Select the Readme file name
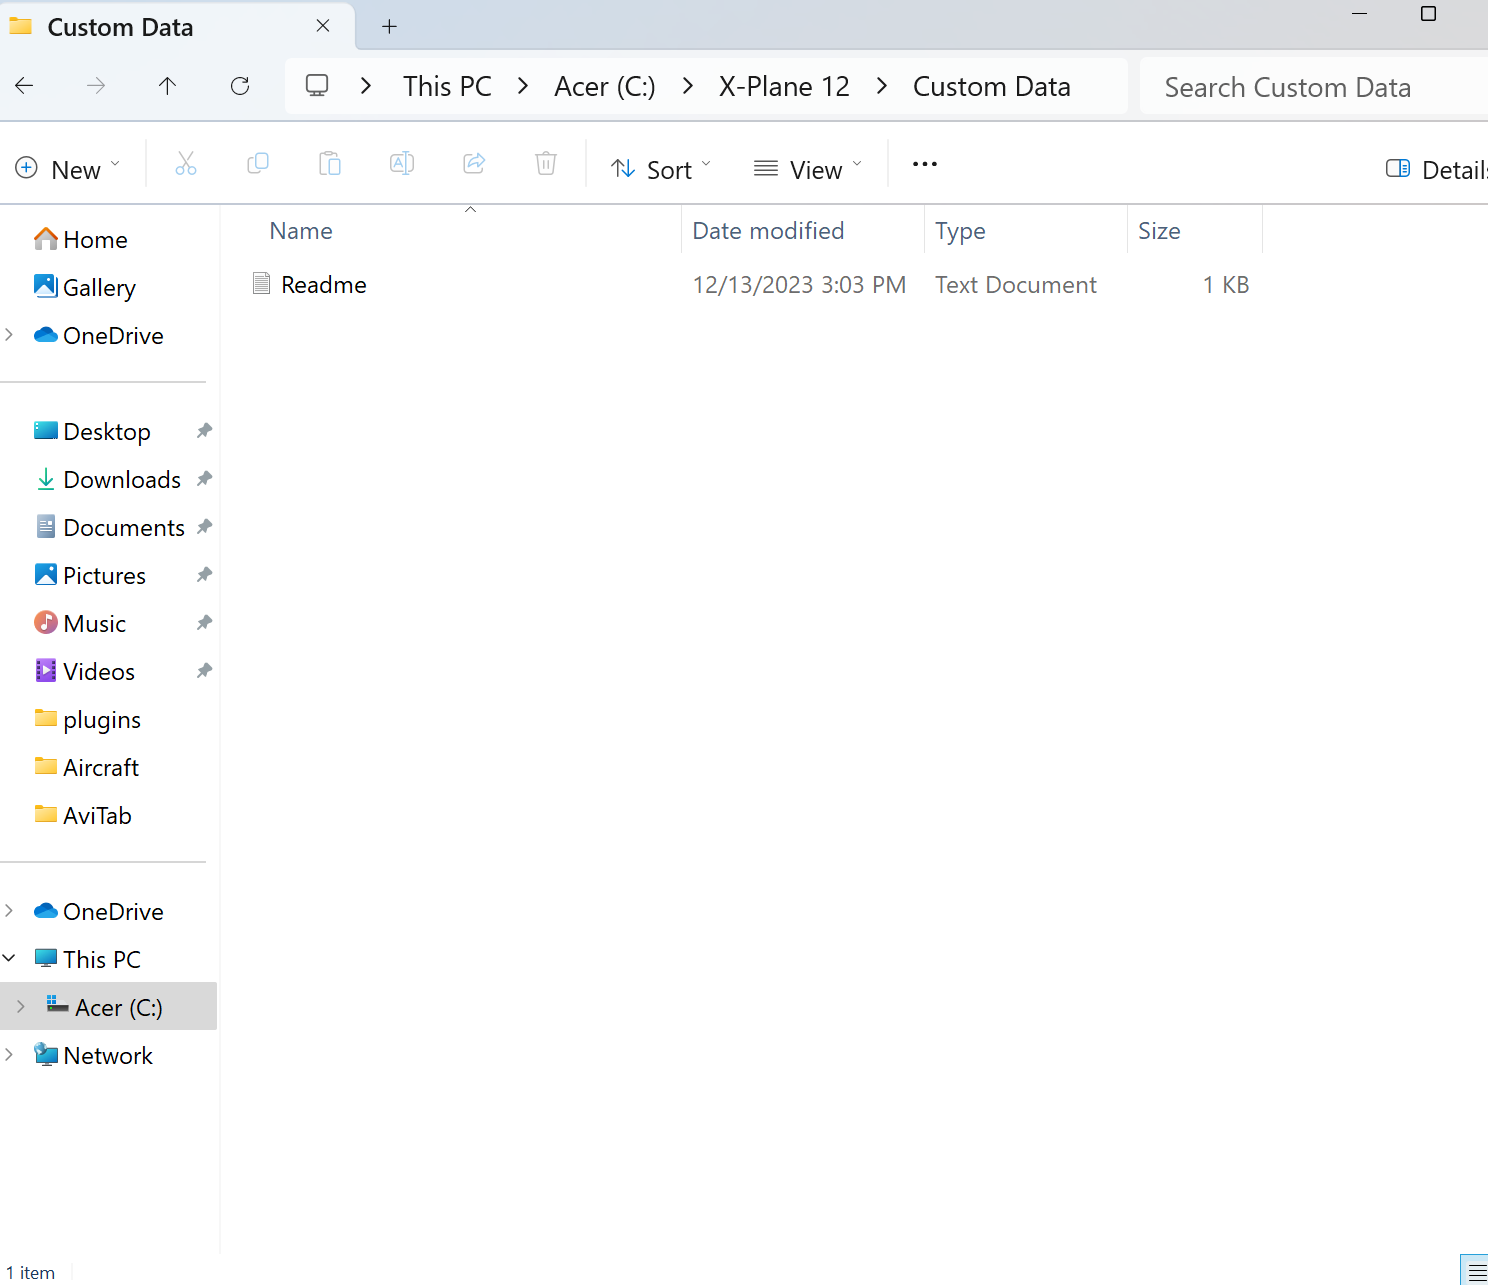 [x=324, y=285]
